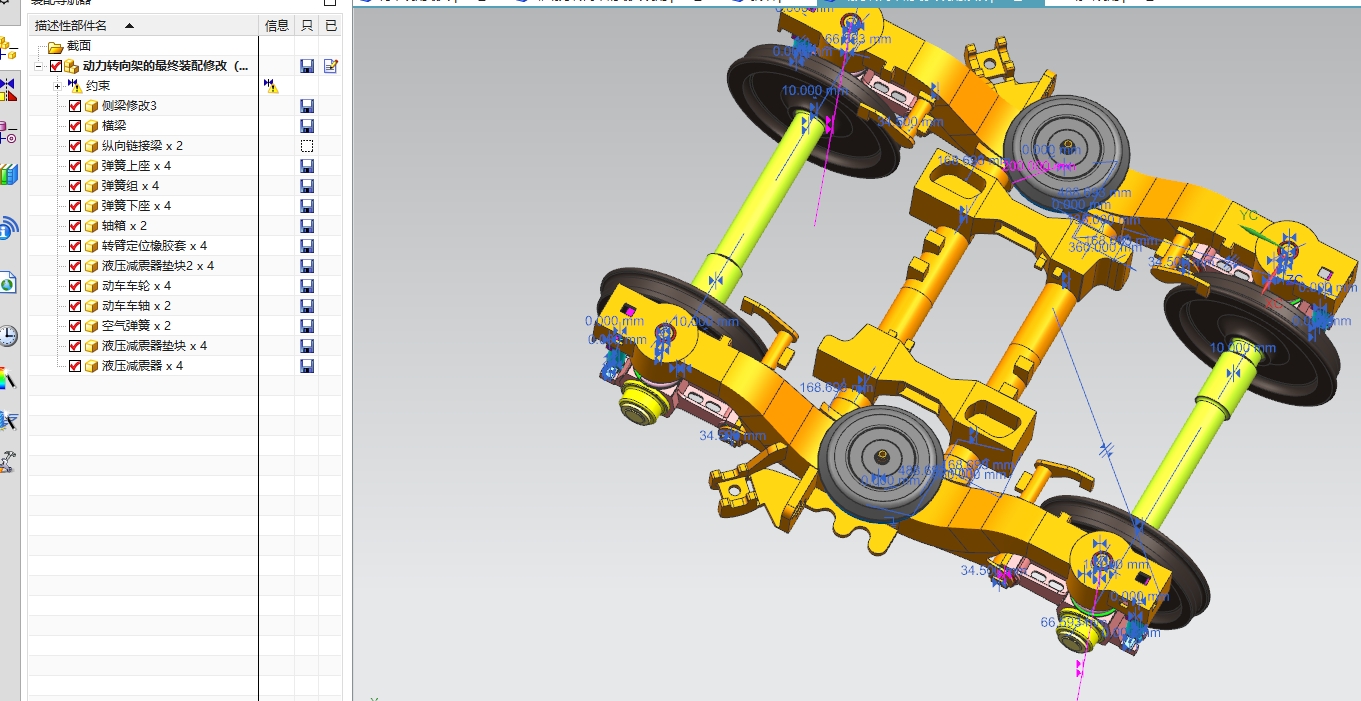Toggle the 弹簧上座 x 4 checkbox
The height and width of the screenshot is (701, 1361).
click(x=75, y=166)
